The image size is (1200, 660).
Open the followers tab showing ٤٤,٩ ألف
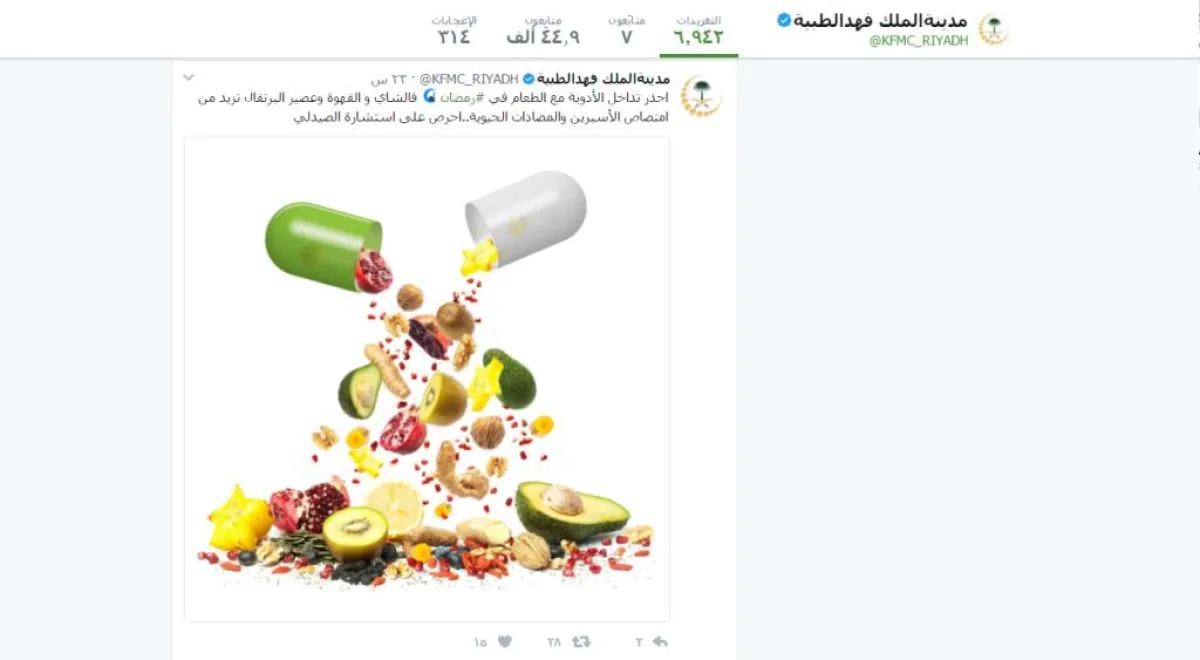point(543,30)
